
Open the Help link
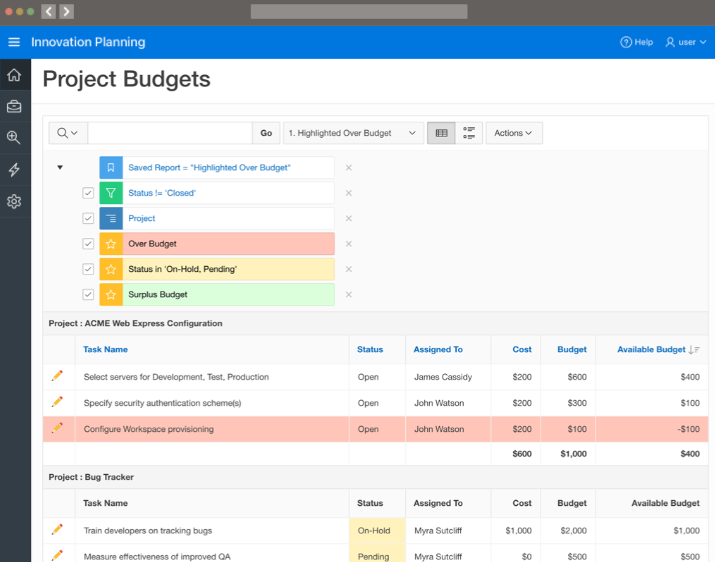tap(637, 42)
